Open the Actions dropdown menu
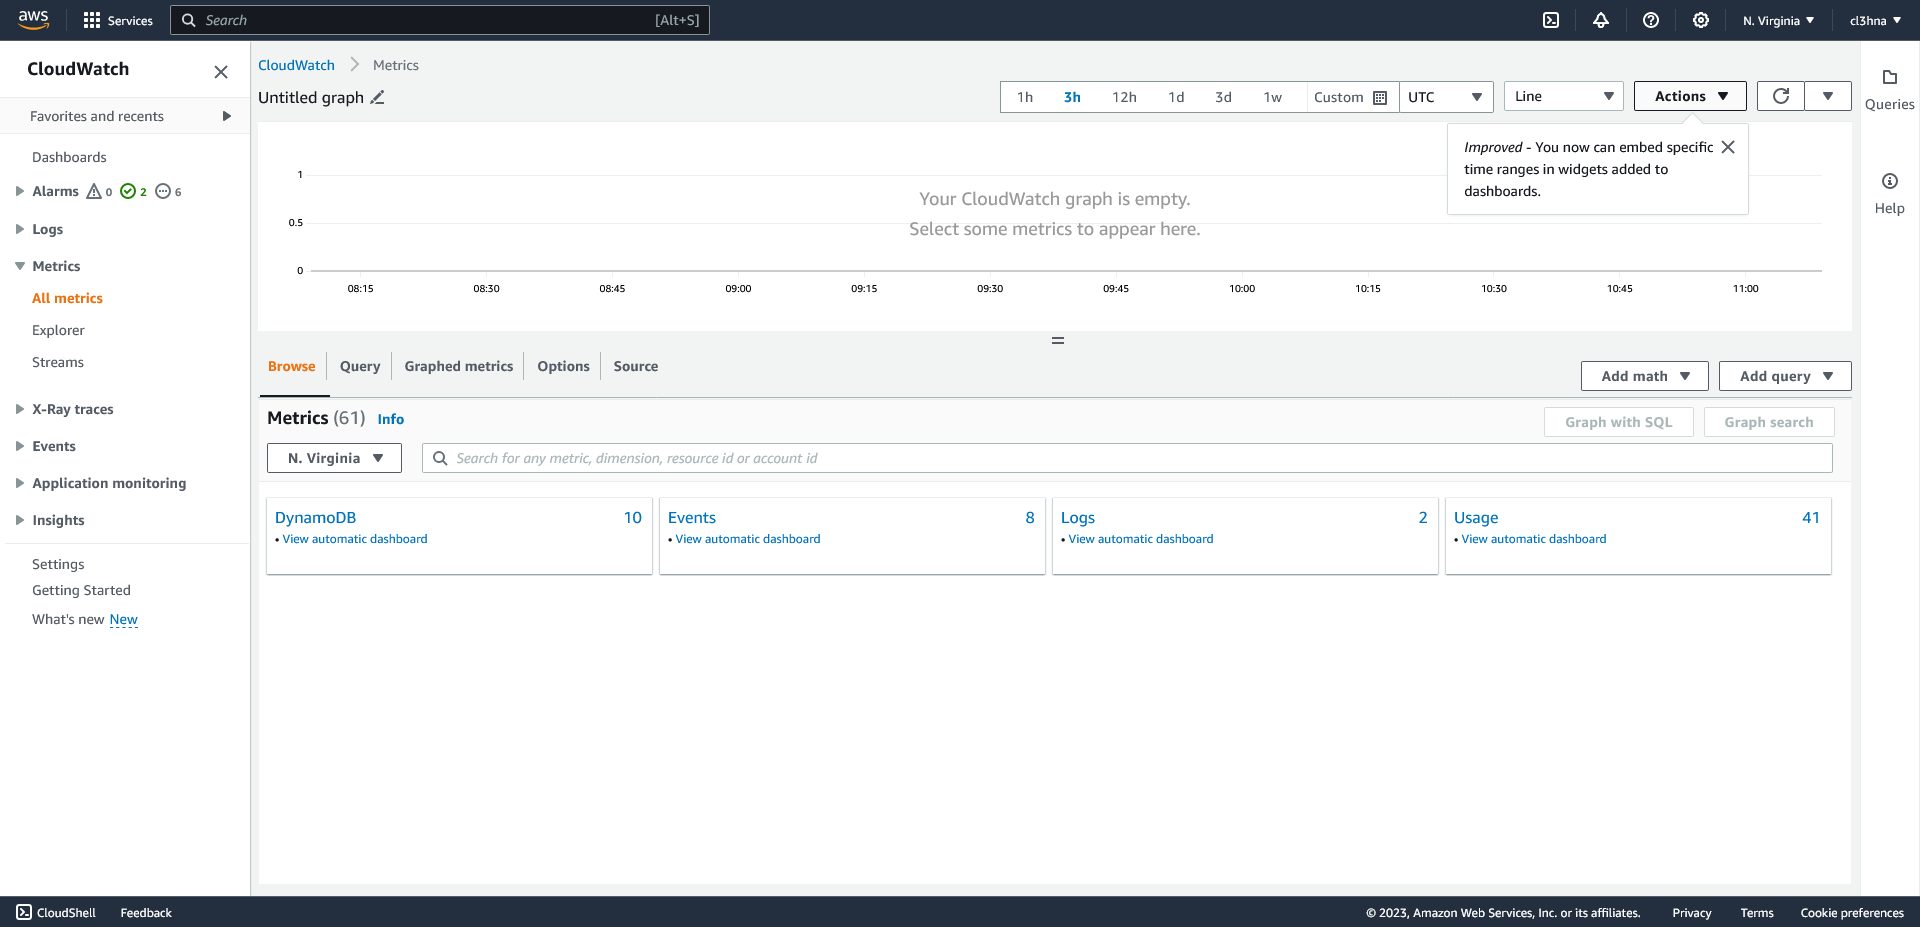The width and height of the screenshot is (1920, 927). (x=1690, y=96)
